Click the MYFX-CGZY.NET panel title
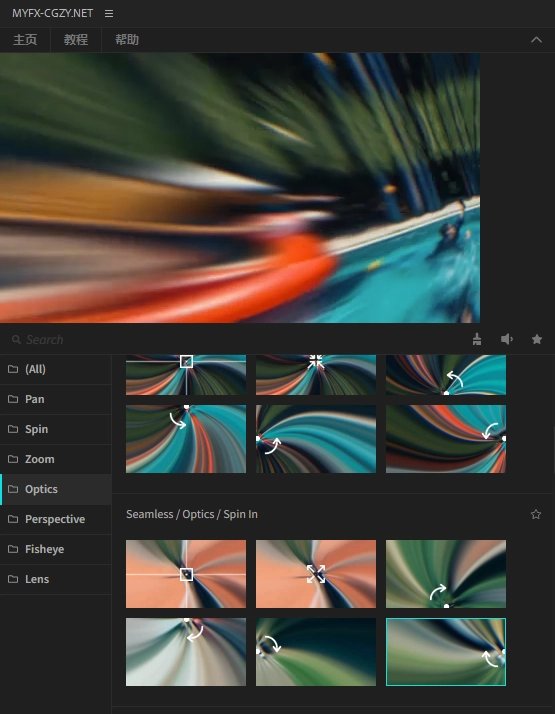Screen dimensions: 555x714 (x=52, y=13)
